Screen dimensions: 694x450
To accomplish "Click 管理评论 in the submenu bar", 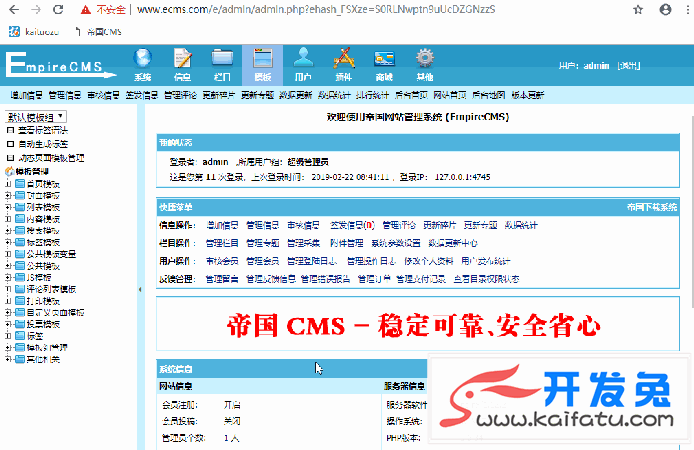I will [x=180, y=95].
